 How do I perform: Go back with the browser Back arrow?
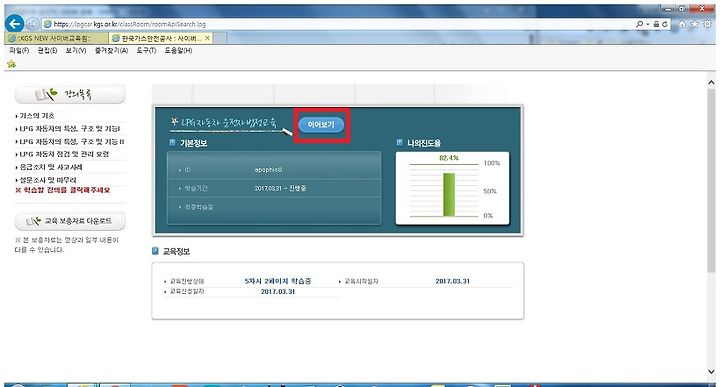[15, 23]
